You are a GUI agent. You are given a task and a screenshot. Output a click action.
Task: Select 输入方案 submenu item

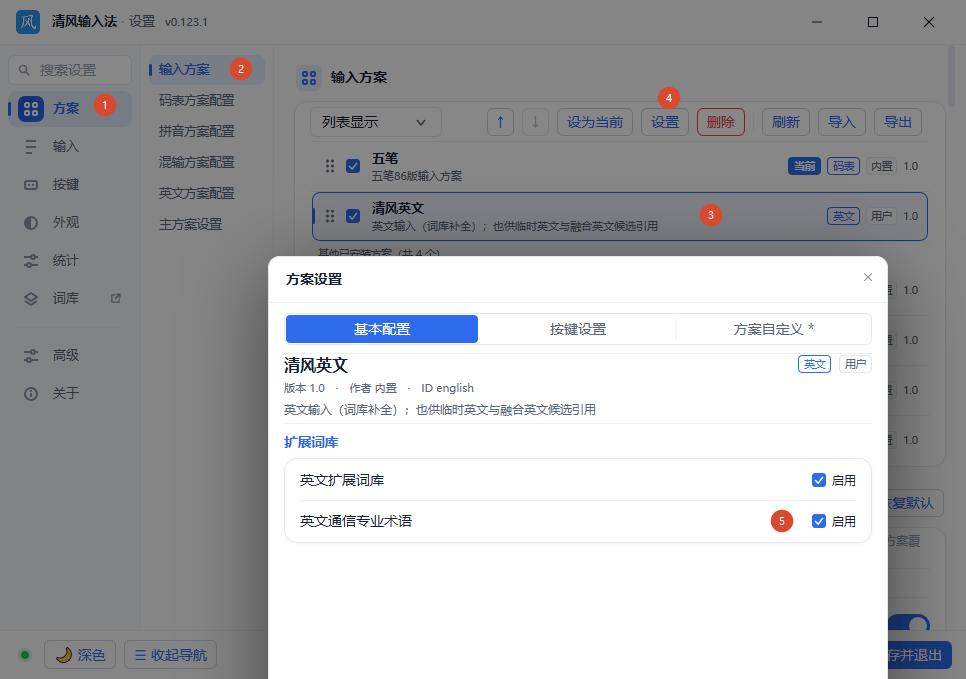tap(206, 70)
